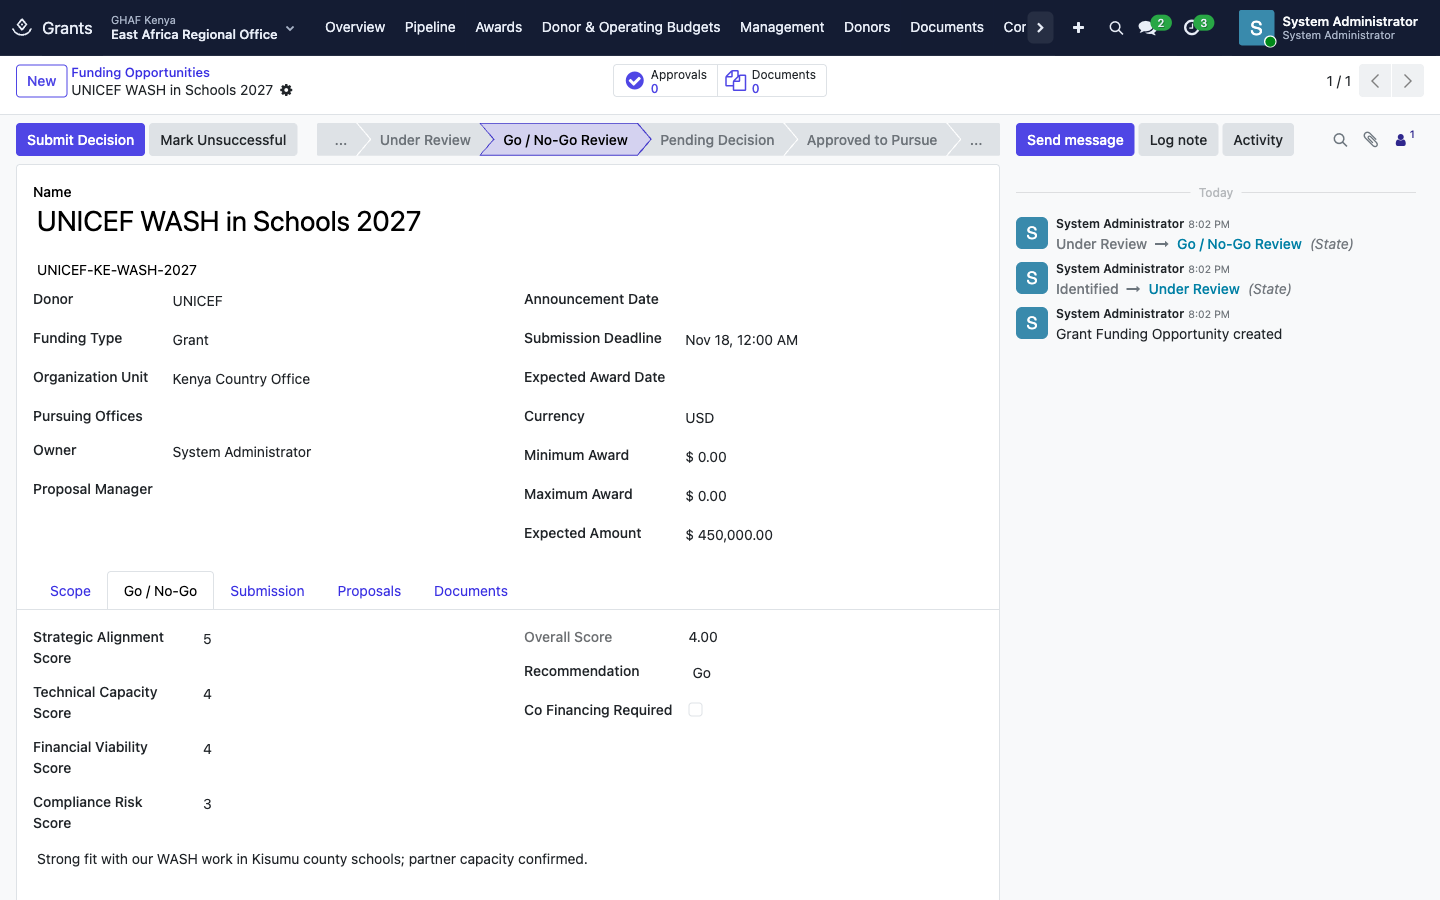
Task: Open the Activity button in chatter
Action: (x=1258, y=140)
